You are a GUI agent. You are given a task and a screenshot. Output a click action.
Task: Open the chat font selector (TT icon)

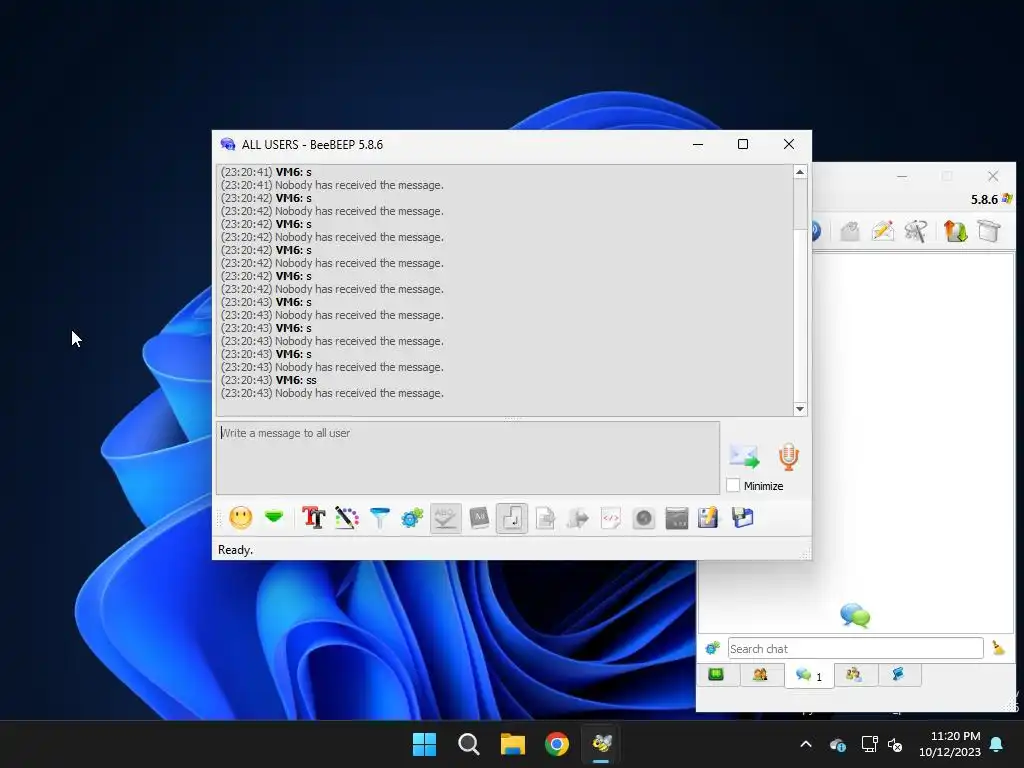[313, 518]
